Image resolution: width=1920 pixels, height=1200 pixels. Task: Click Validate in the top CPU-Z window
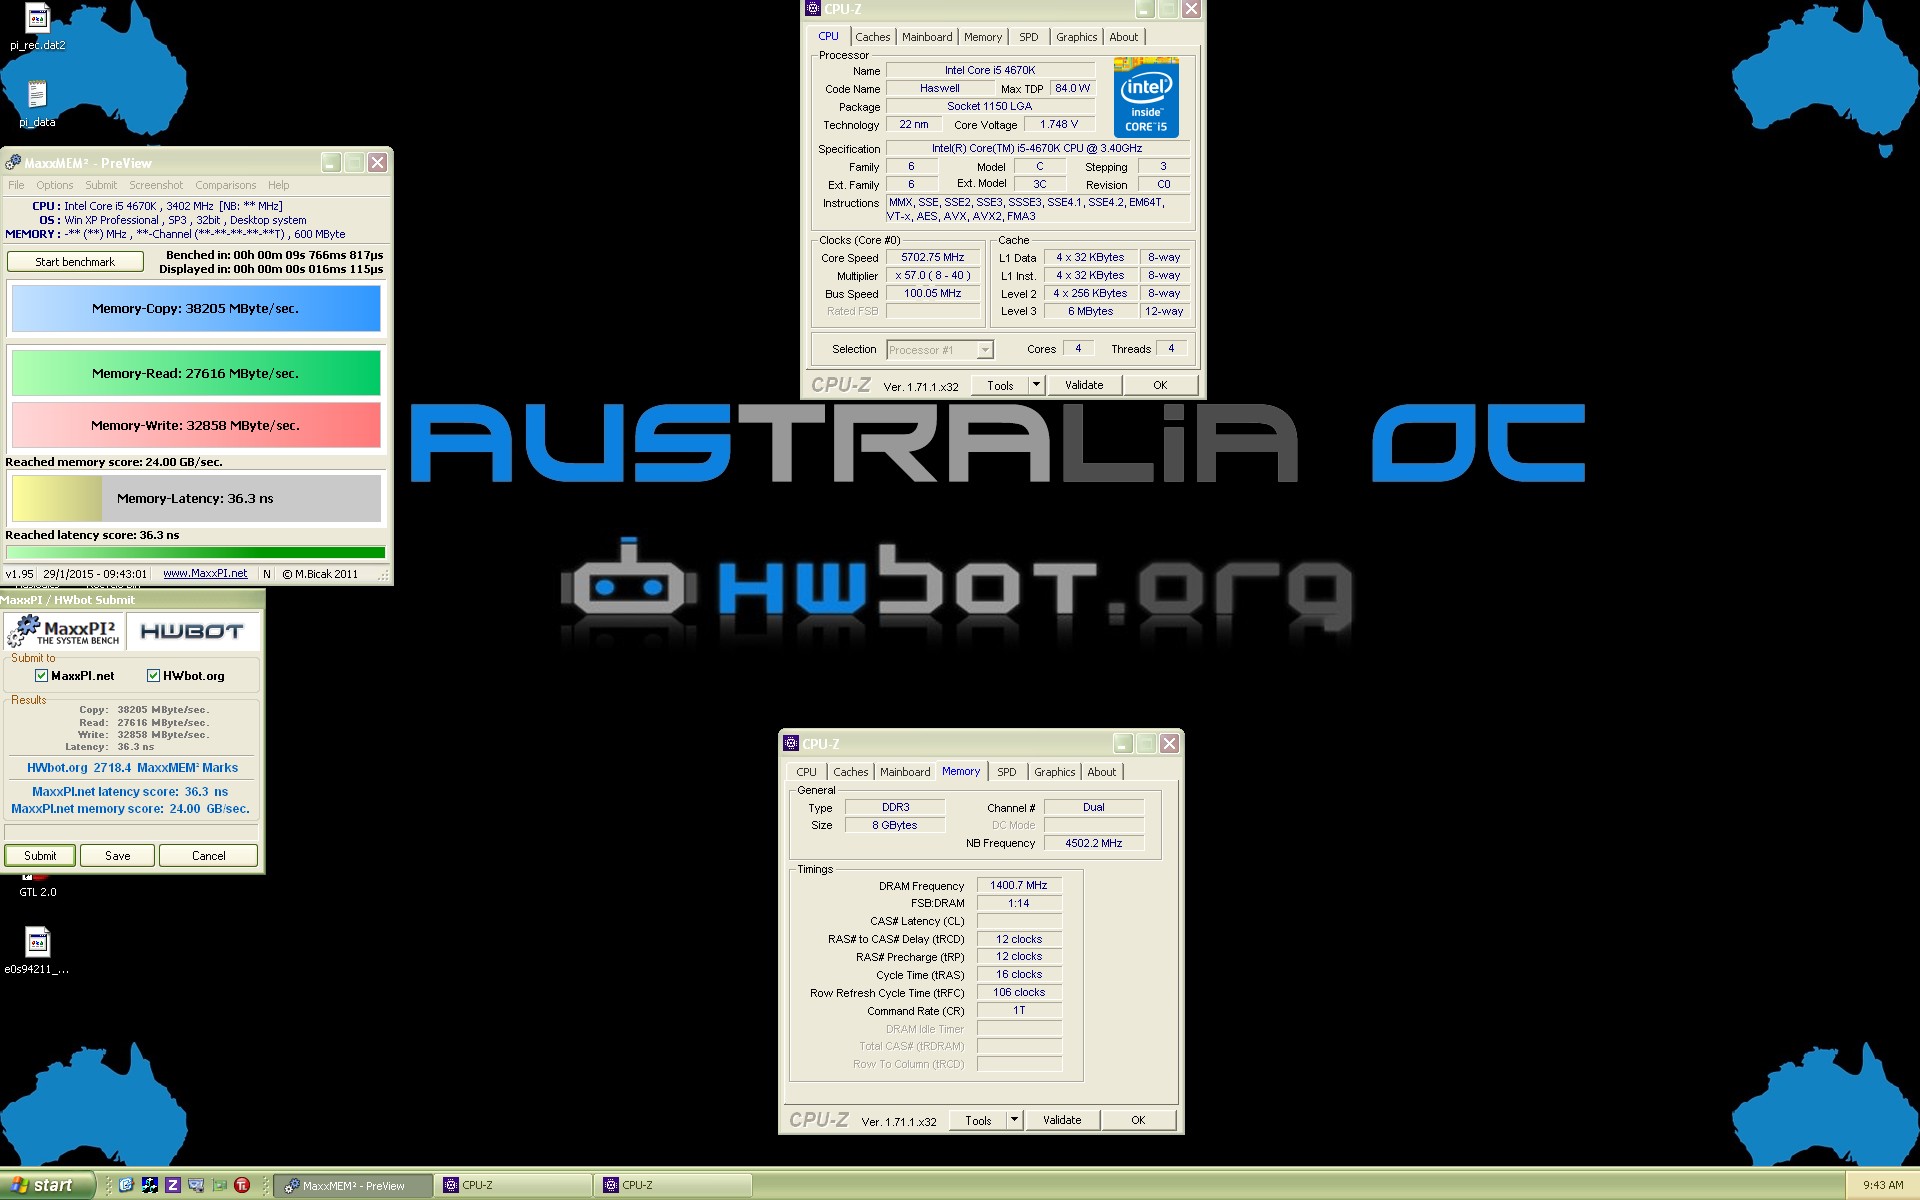(x=1084, y=385)
